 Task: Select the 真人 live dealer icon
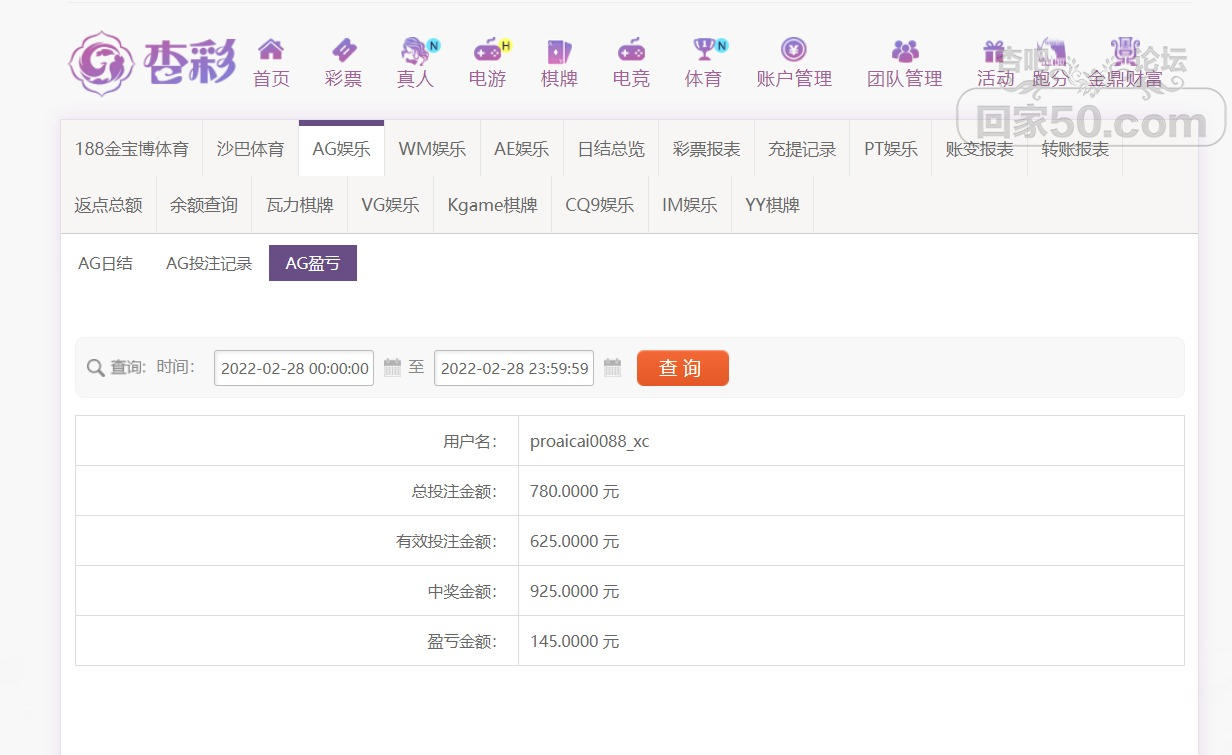(414, 50)
